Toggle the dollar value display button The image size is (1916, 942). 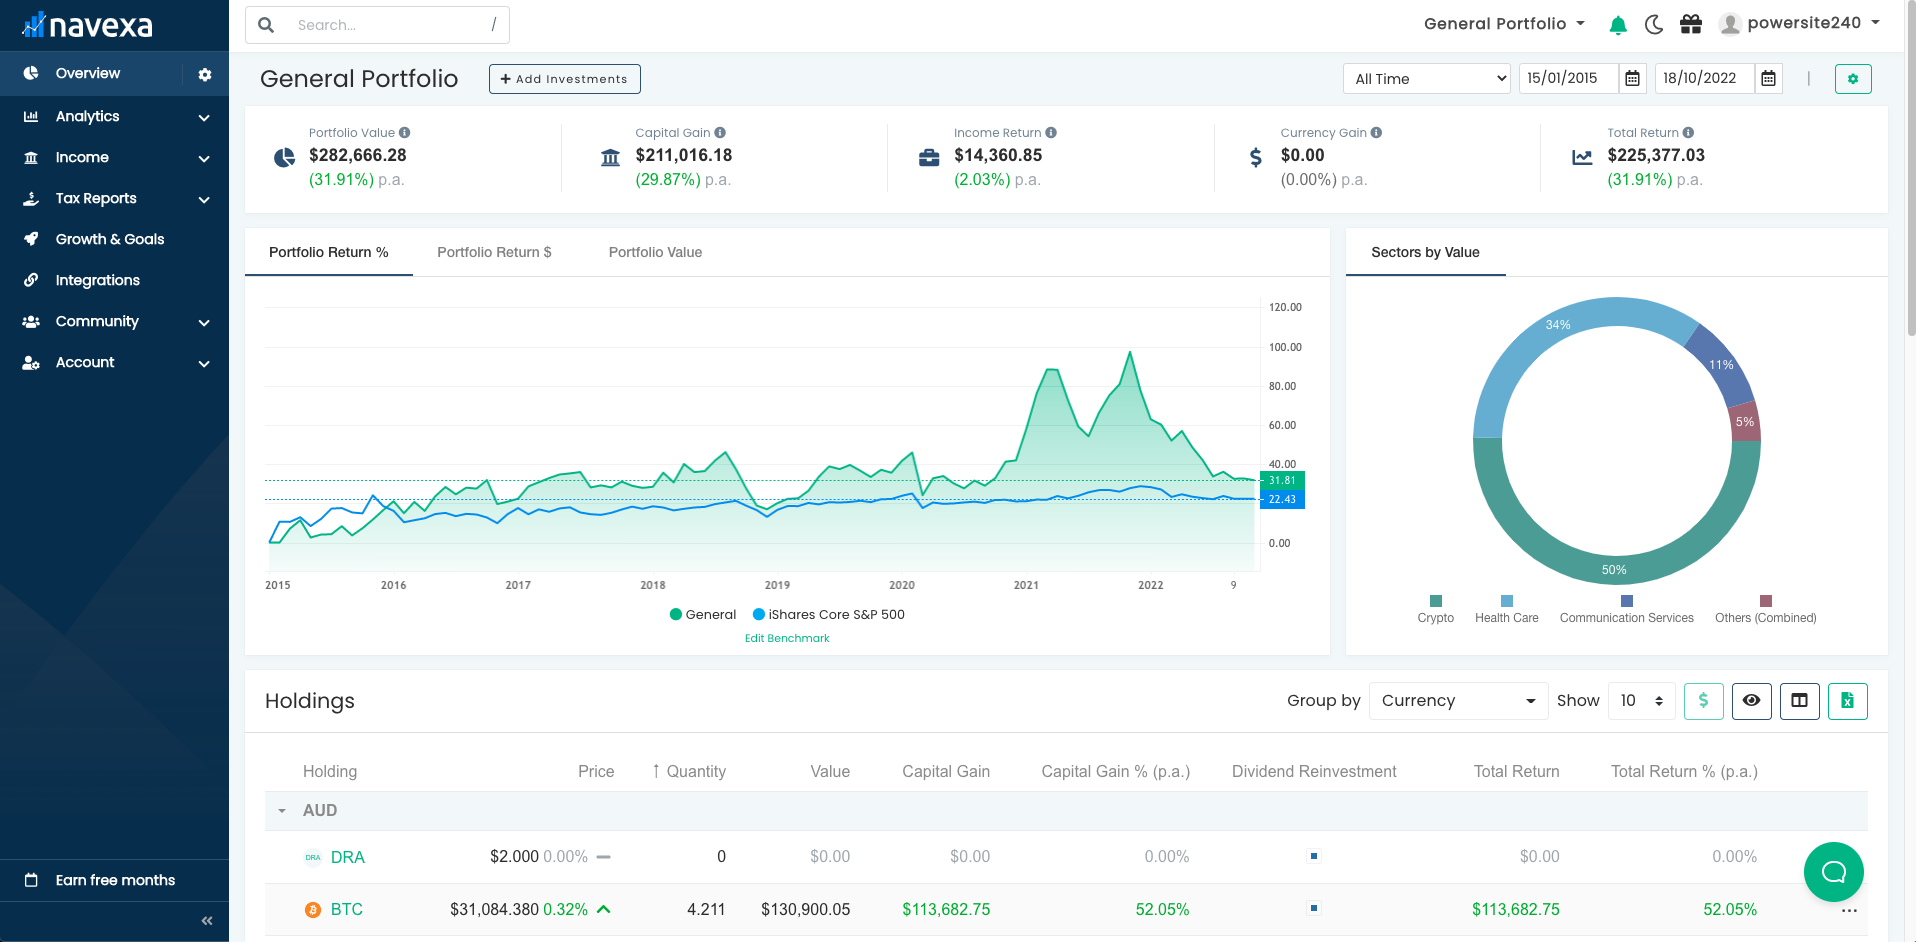pyautogui.click(x=1703, y=701)
